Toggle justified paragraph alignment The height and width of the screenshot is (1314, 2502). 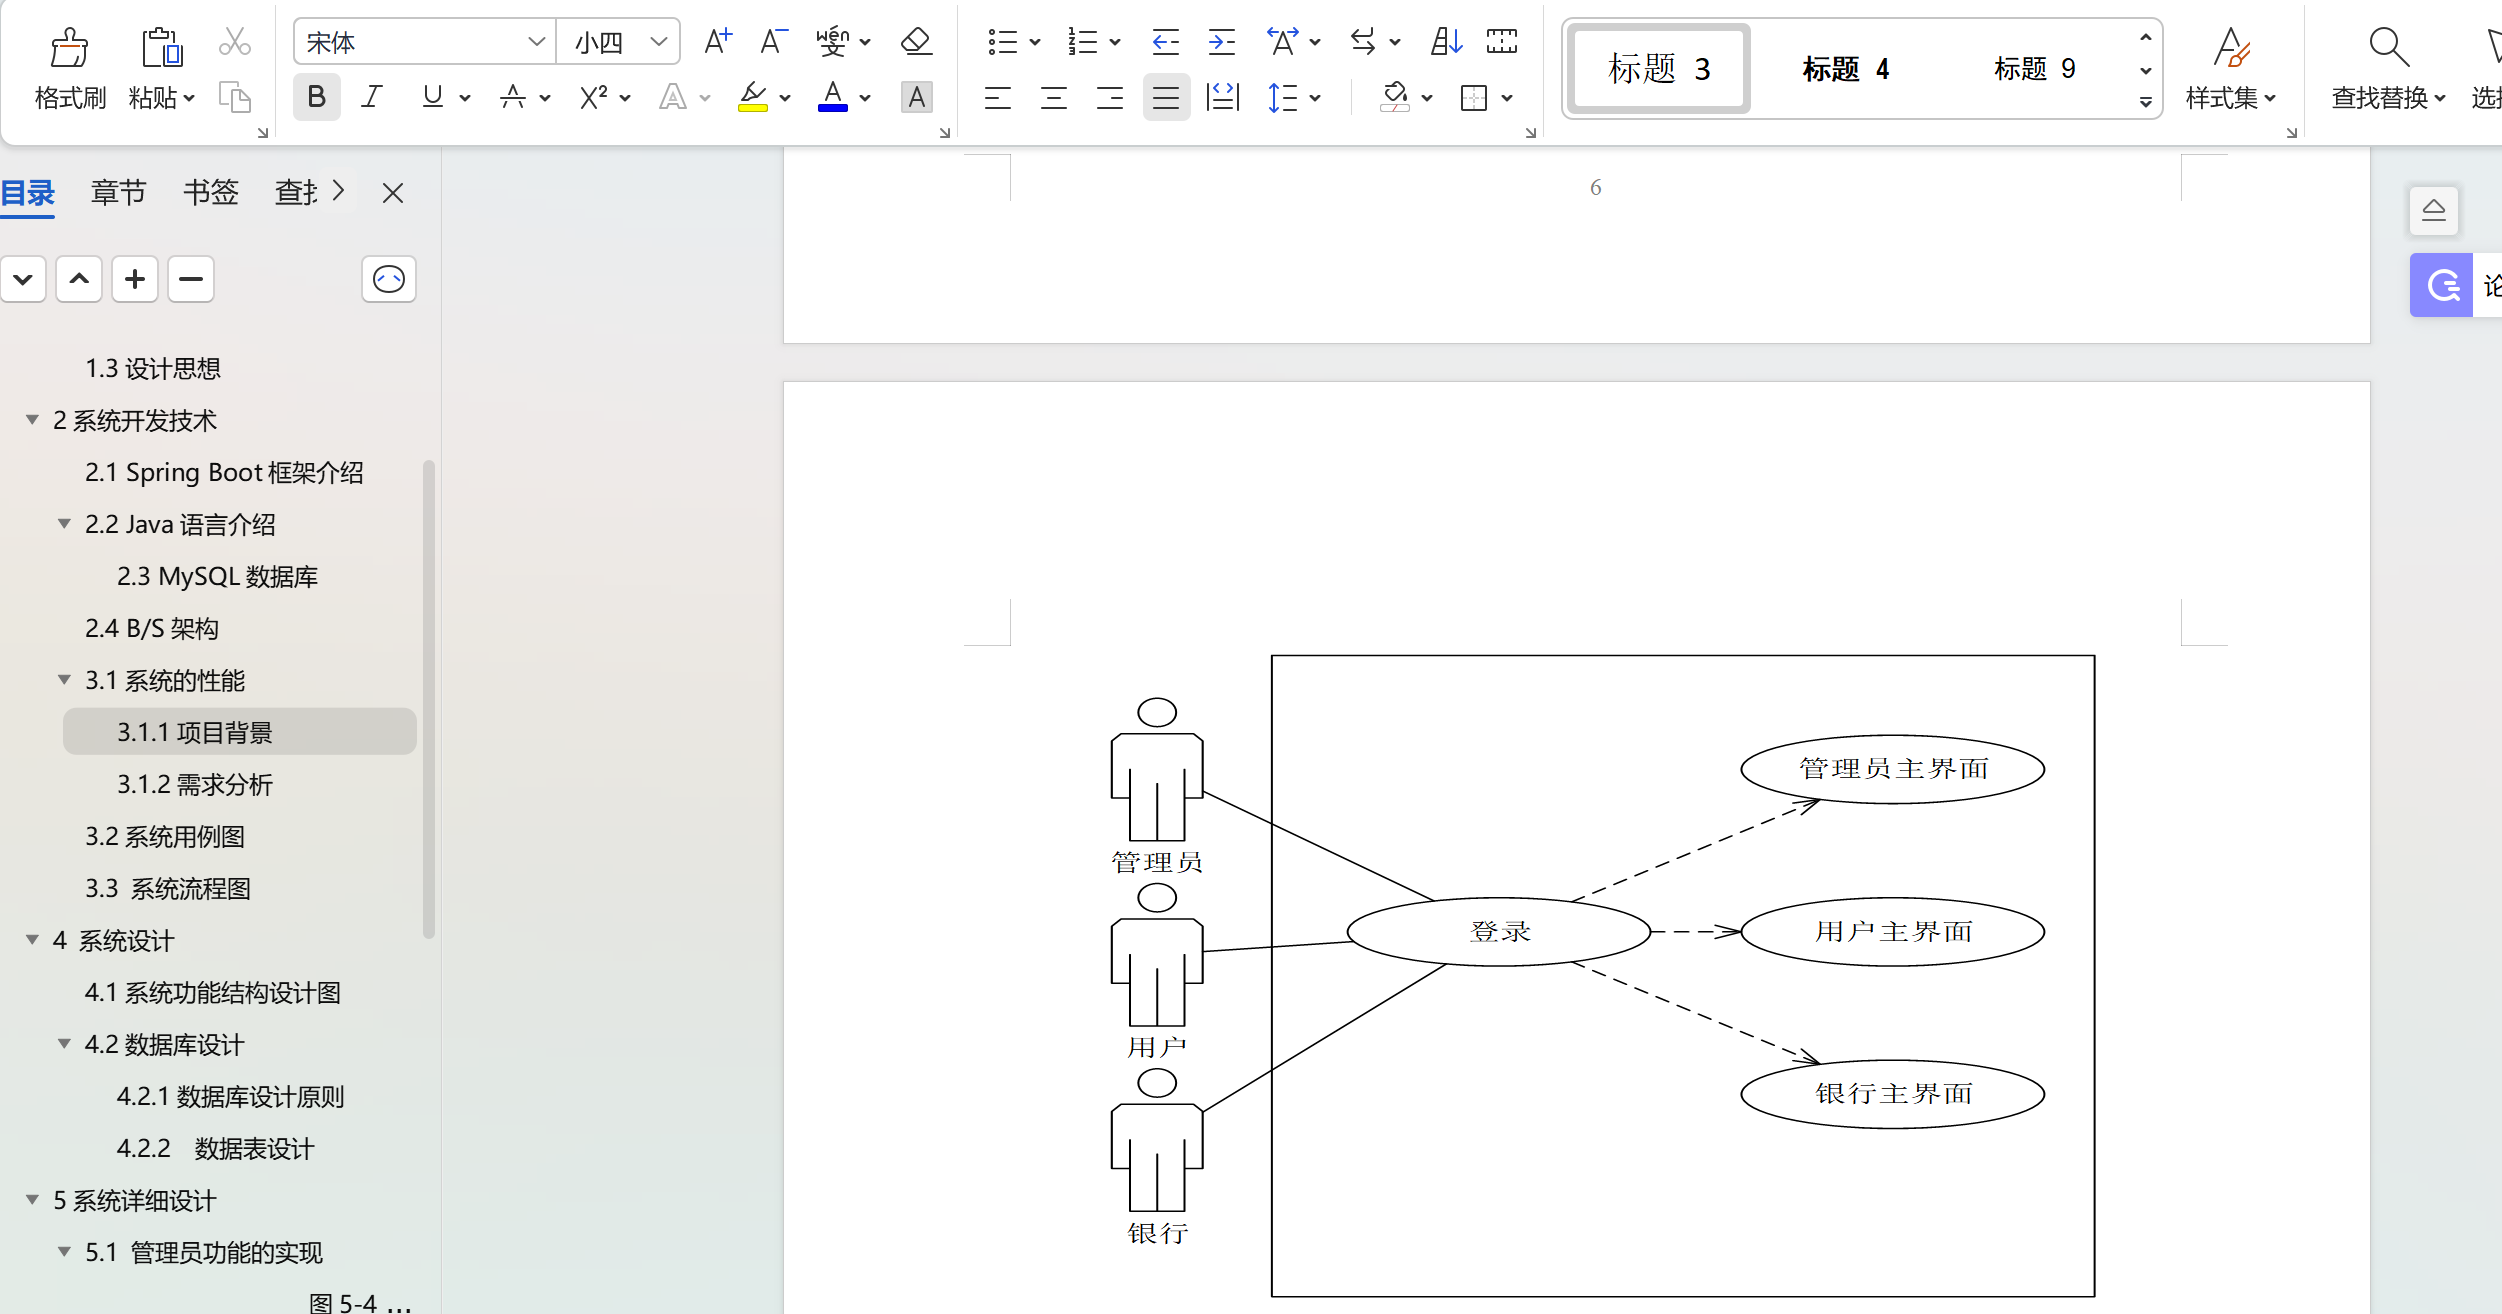pos(1166,98)
